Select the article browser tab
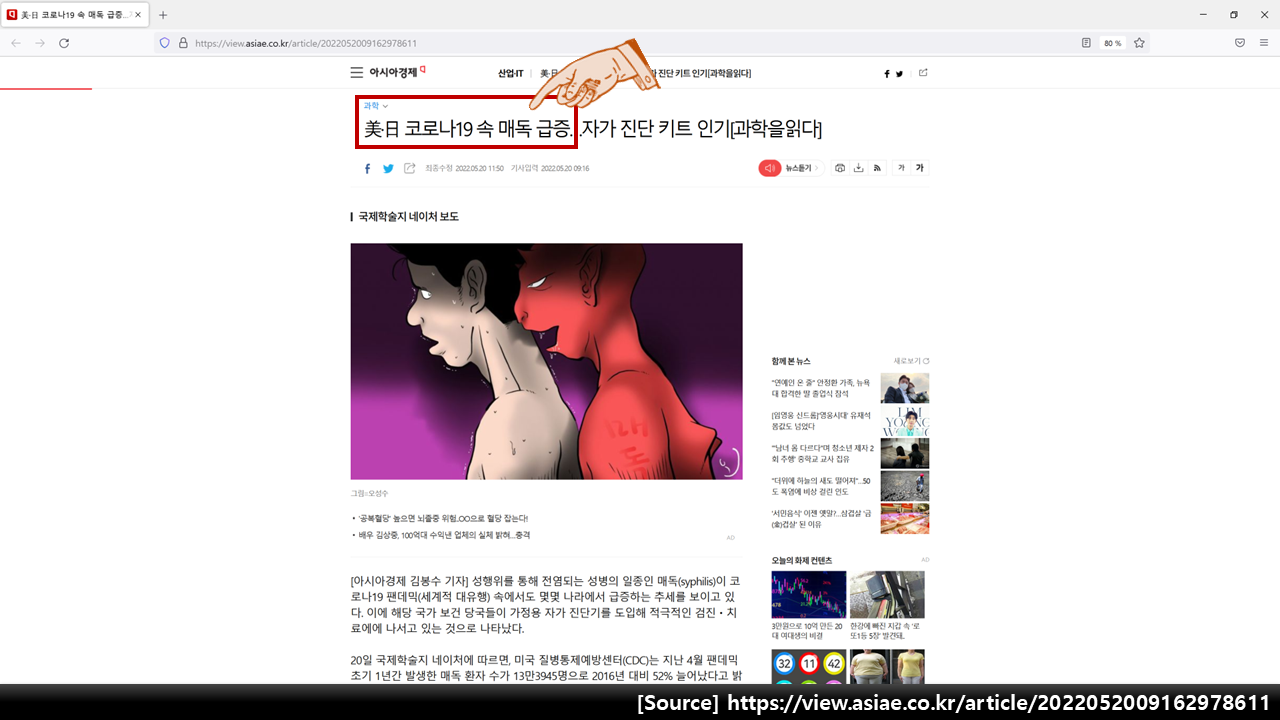Viewport: 1280px width, 720px height. coord(75,15)
